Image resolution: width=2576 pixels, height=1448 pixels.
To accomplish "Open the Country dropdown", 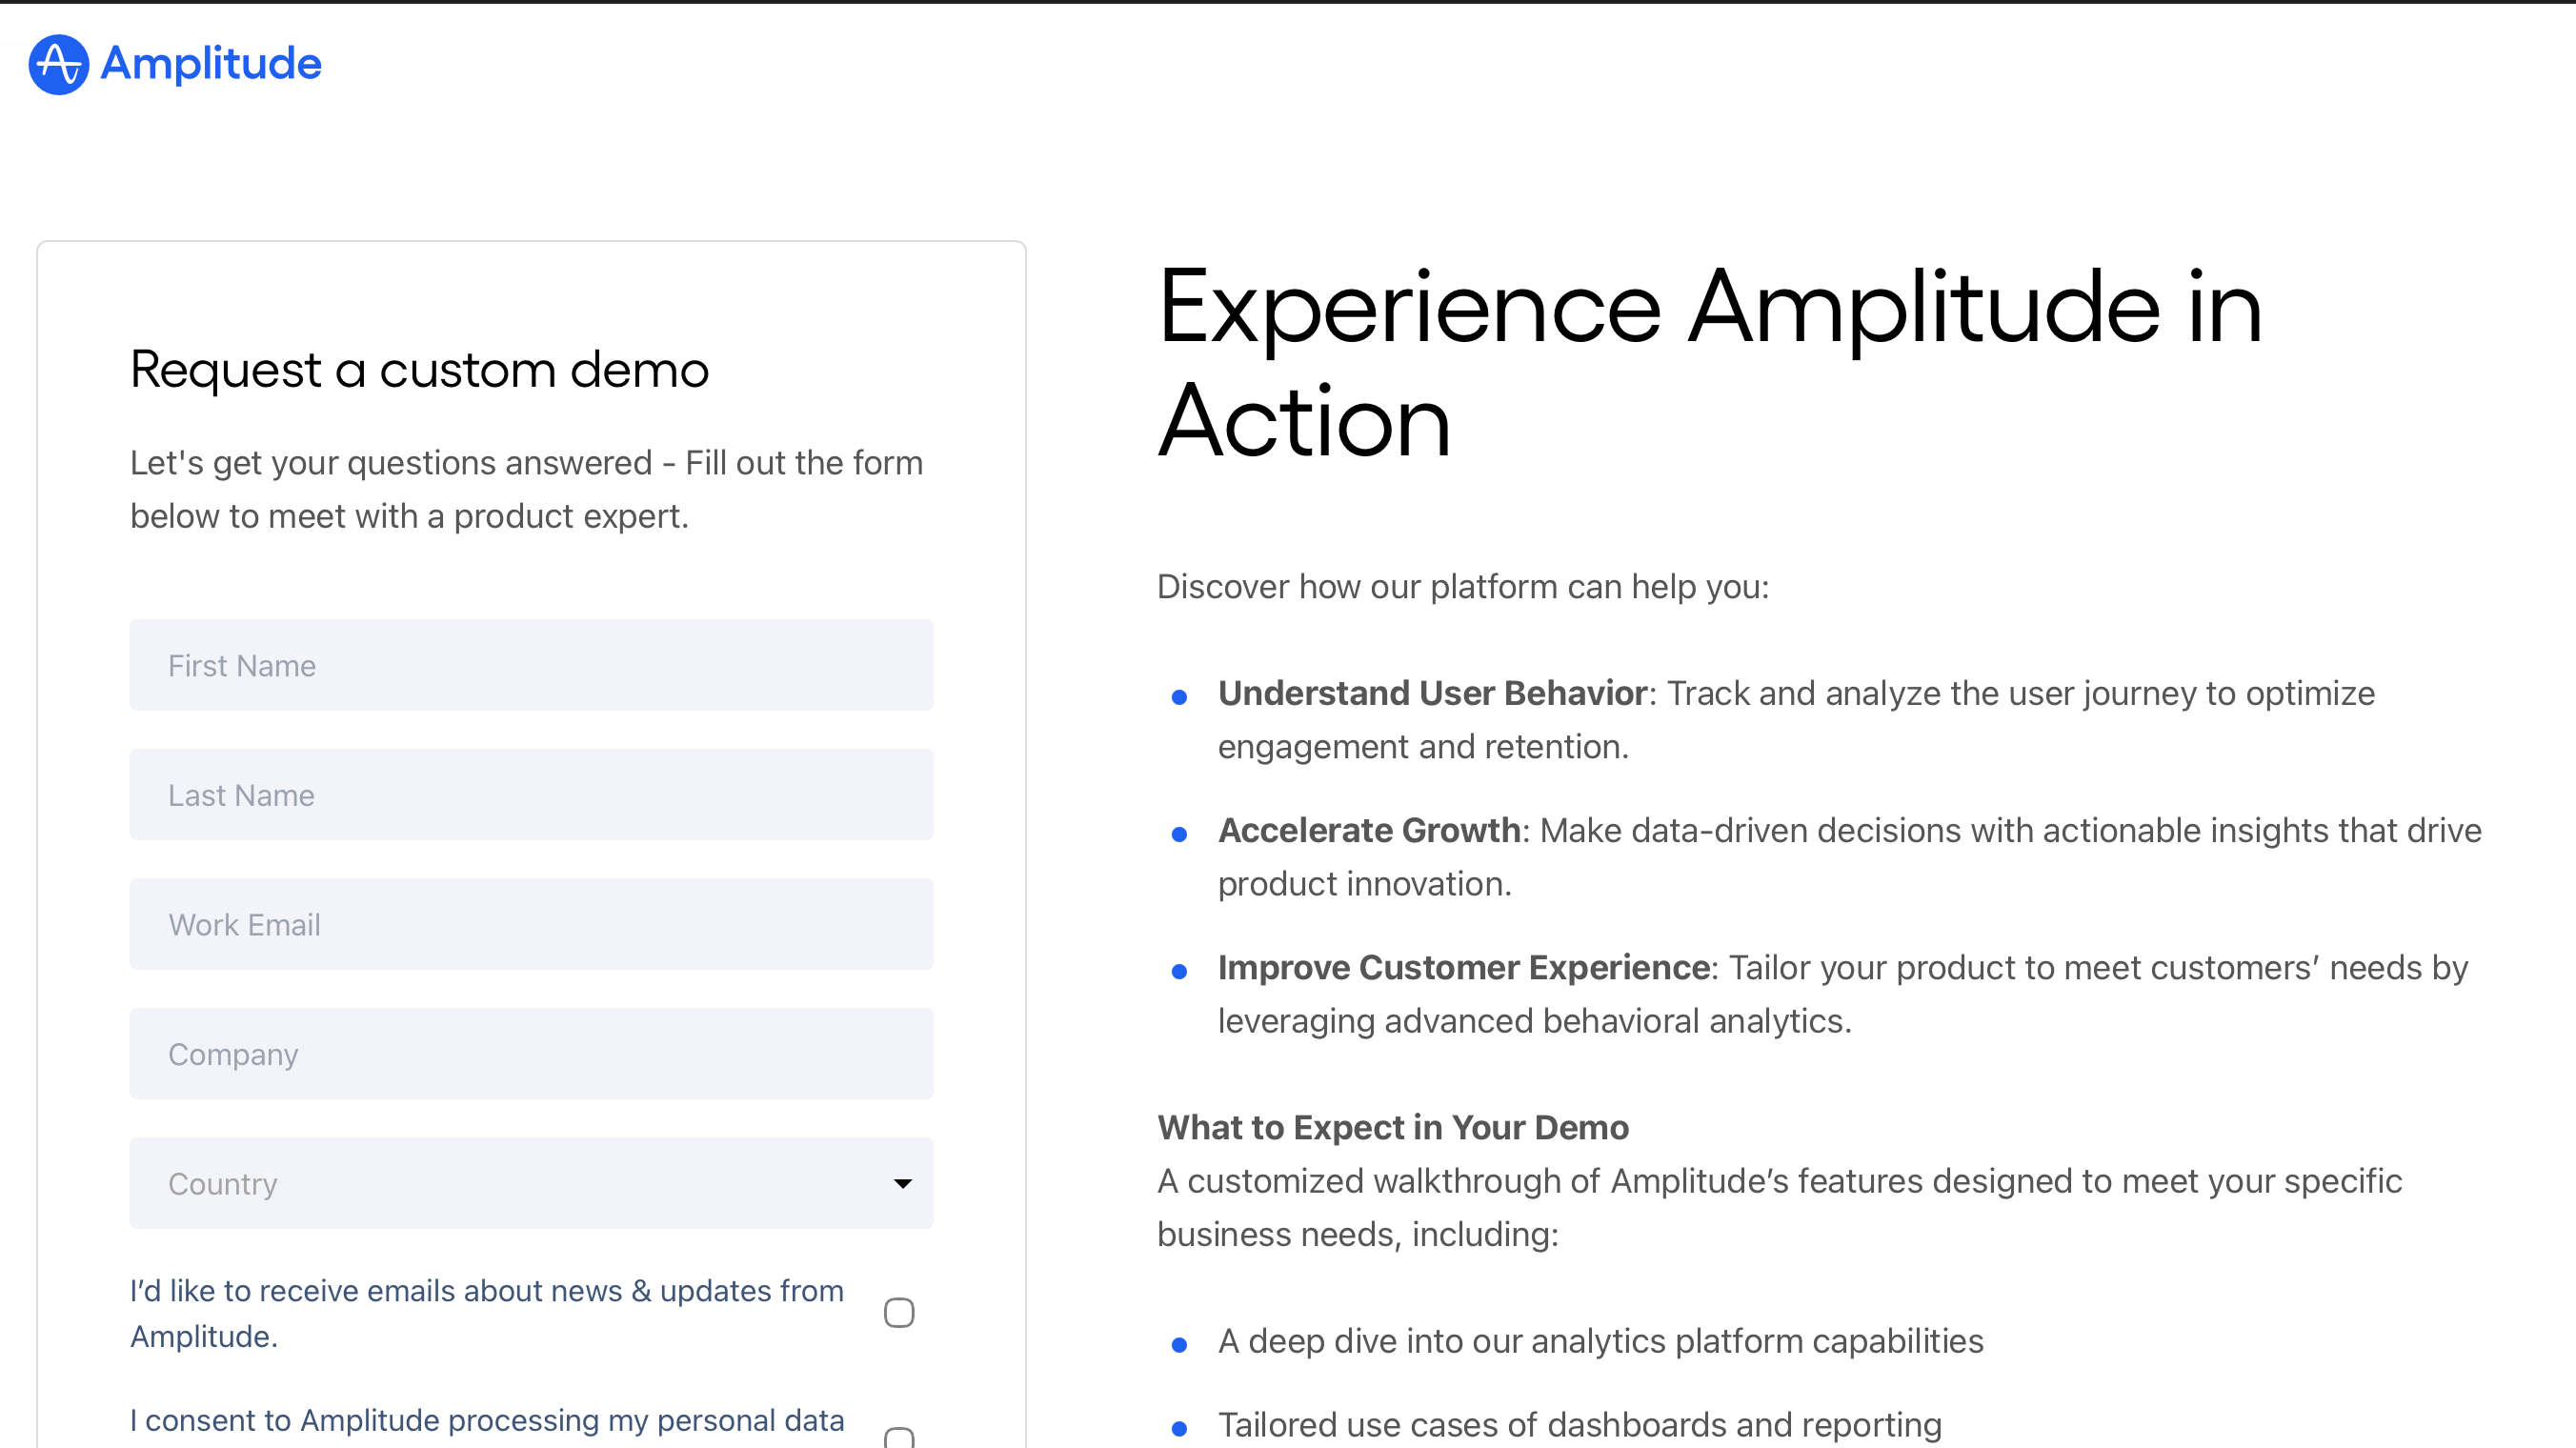I will tap(500, 1183).
